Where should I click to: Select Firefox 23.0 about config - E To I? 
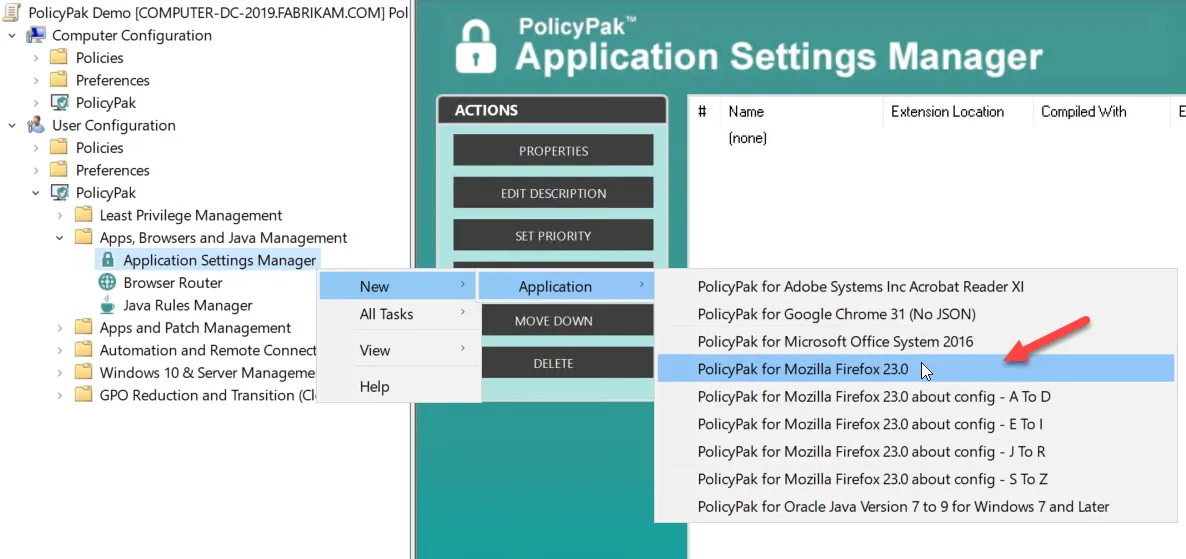pyautogui.click(x=915, y=424)
